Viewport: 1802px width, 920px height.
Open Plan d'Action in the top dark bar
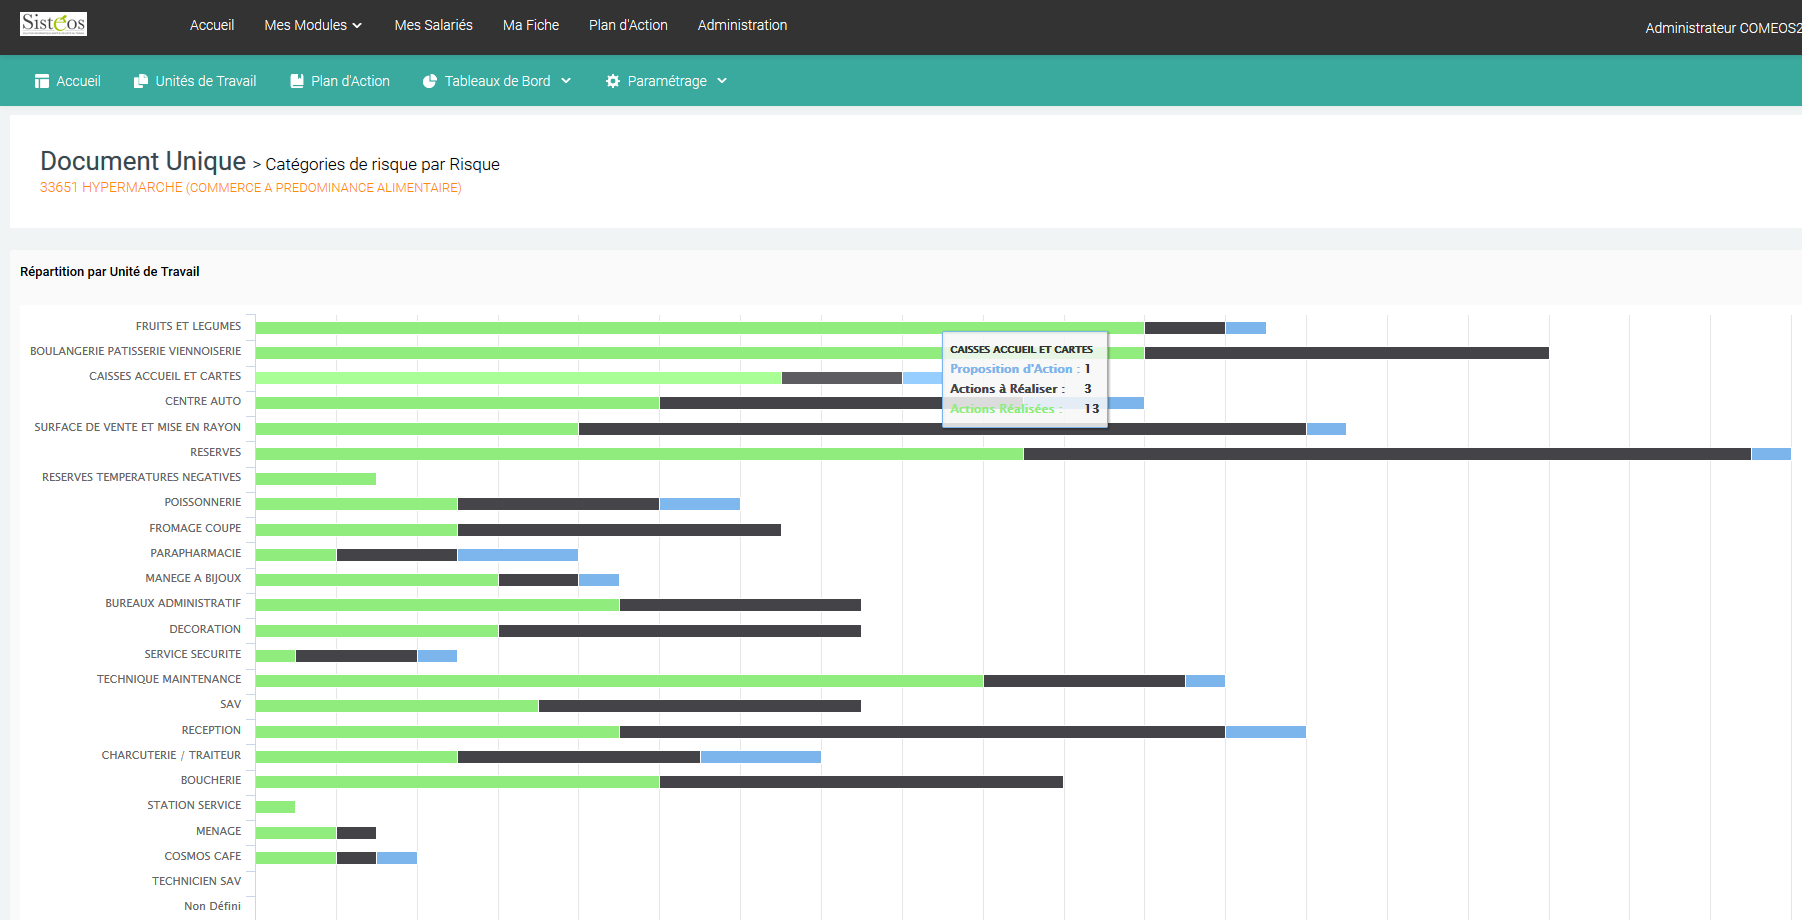[628, 25]
